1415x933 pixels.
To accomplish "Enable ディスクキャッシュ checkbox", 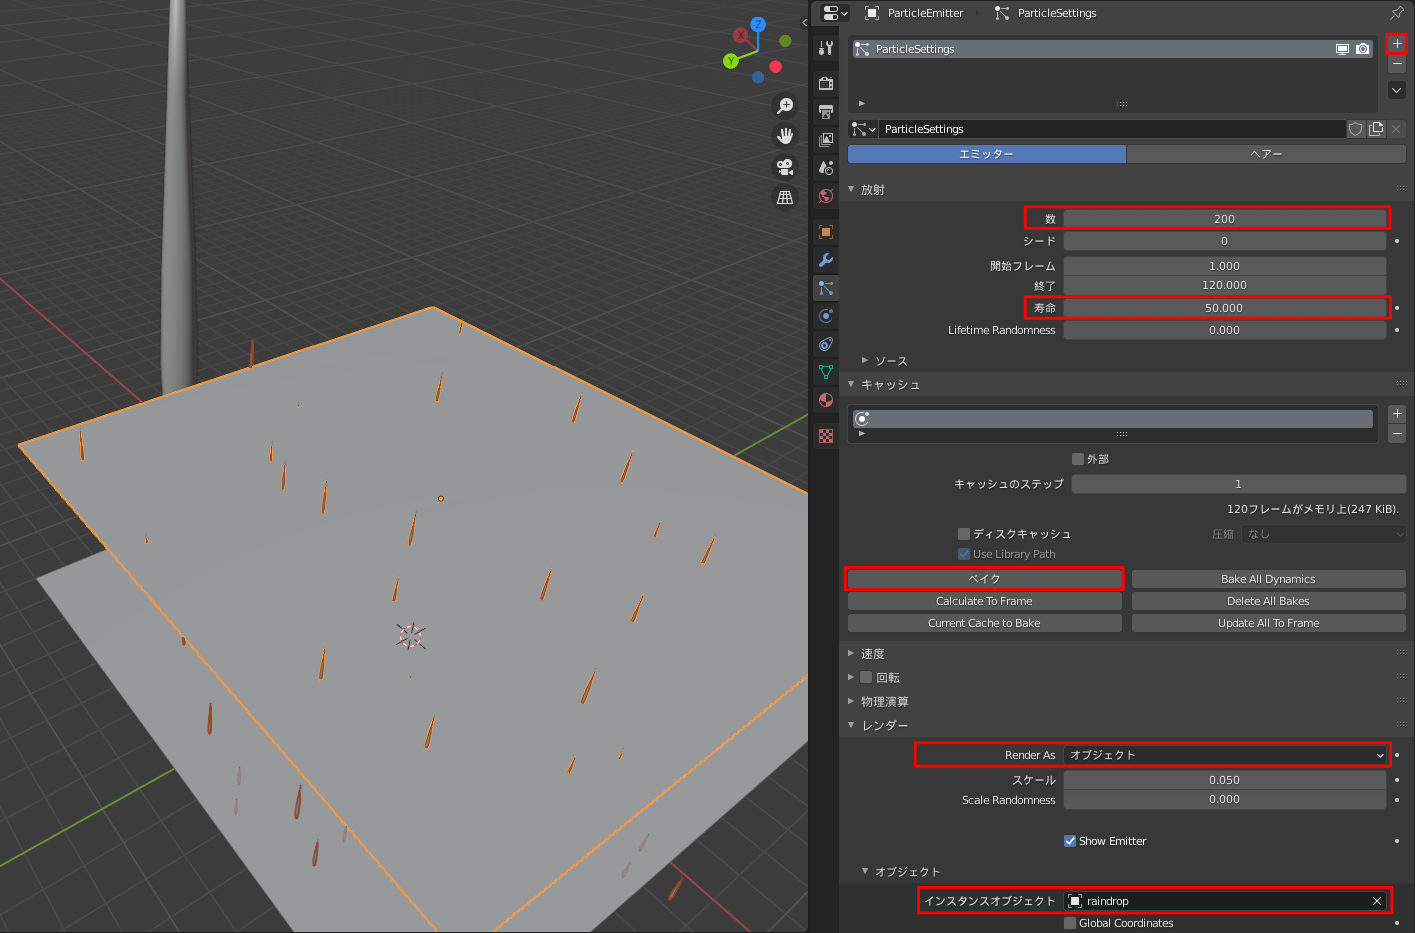I will (964, 534).
